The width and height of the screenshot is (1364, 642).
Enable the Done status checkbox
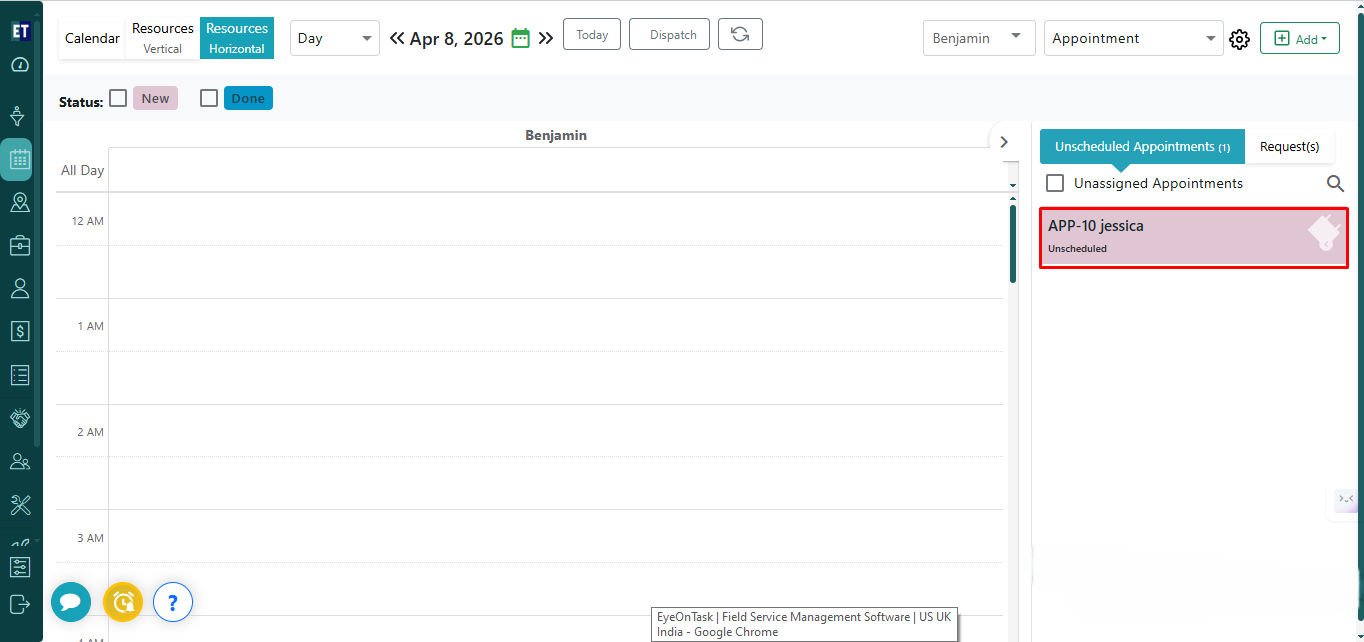[209, 98]
